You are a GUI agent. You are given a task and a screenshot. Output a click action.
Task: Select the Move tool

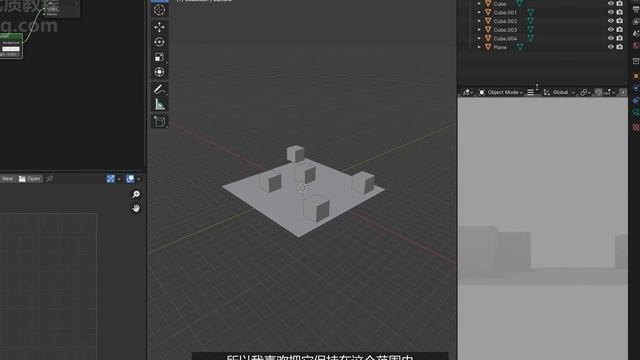tap(160, 27)
